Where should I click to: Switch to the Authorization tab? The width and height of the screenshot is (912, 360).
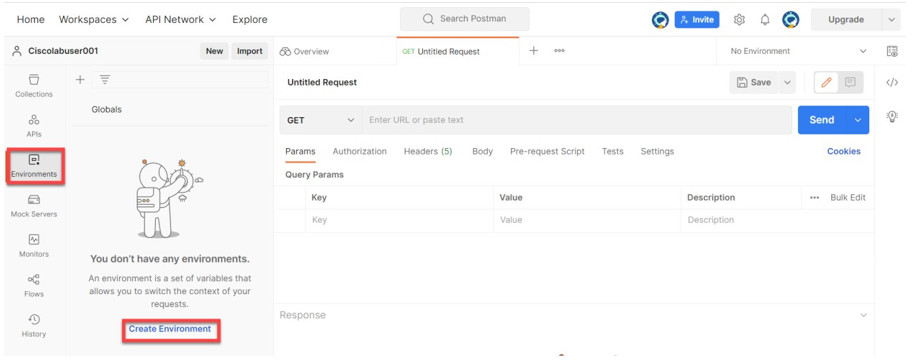pyautogui.click(x=359, y=151)
